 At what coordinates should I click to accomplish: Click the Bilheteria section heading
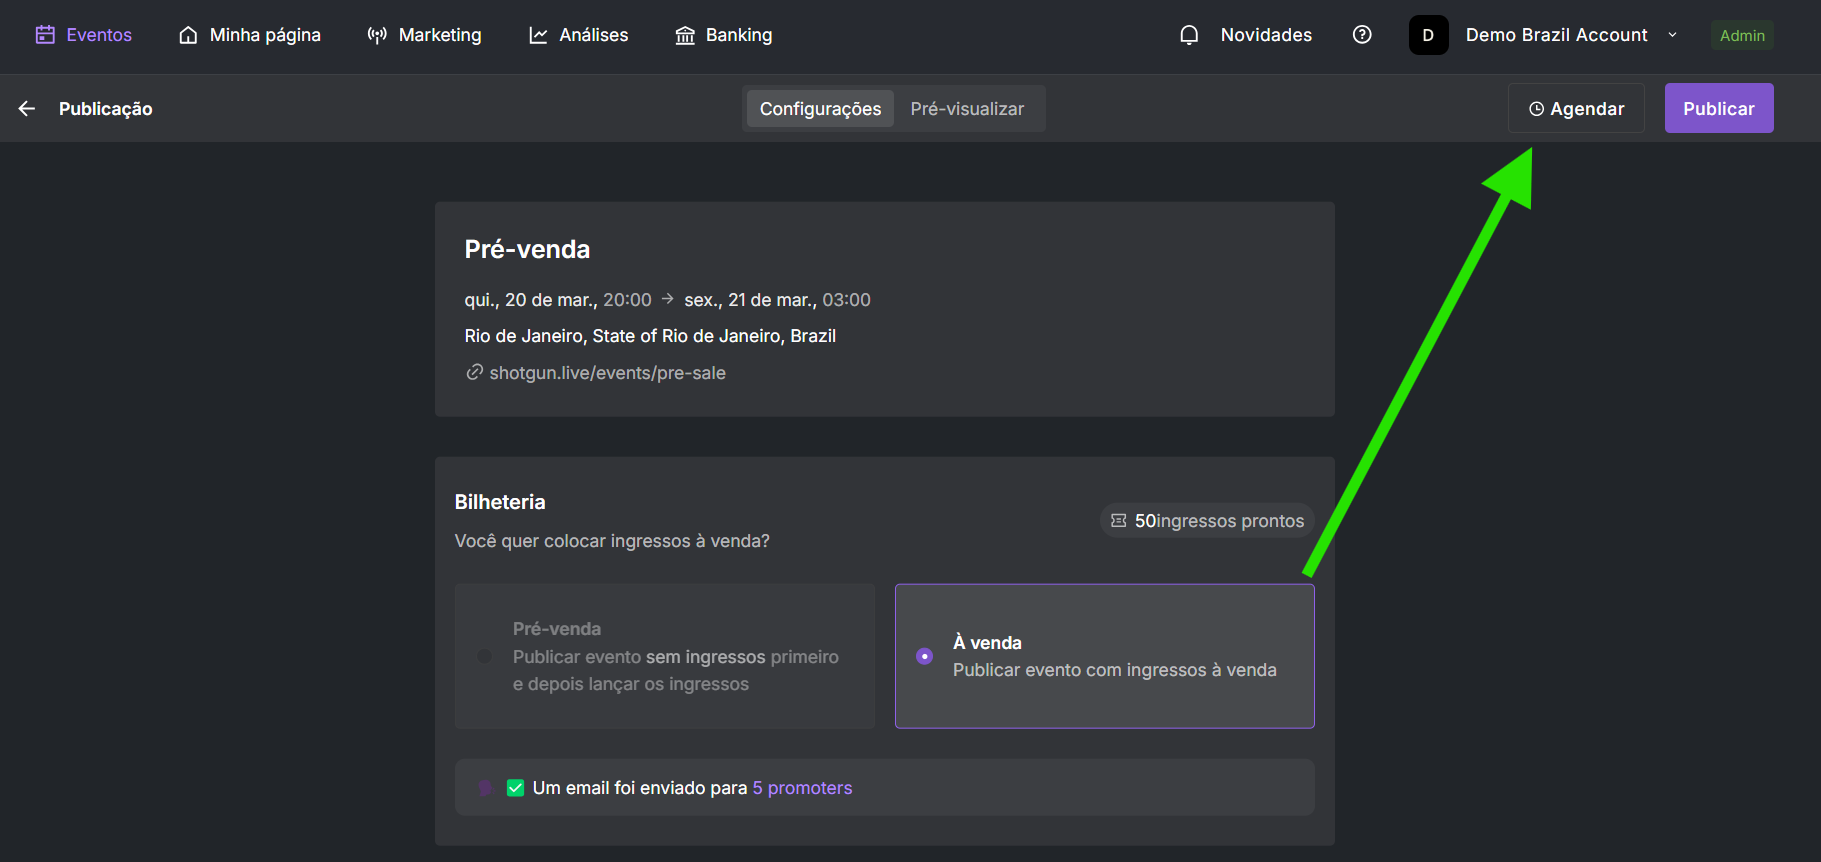(x=500, y=502)
